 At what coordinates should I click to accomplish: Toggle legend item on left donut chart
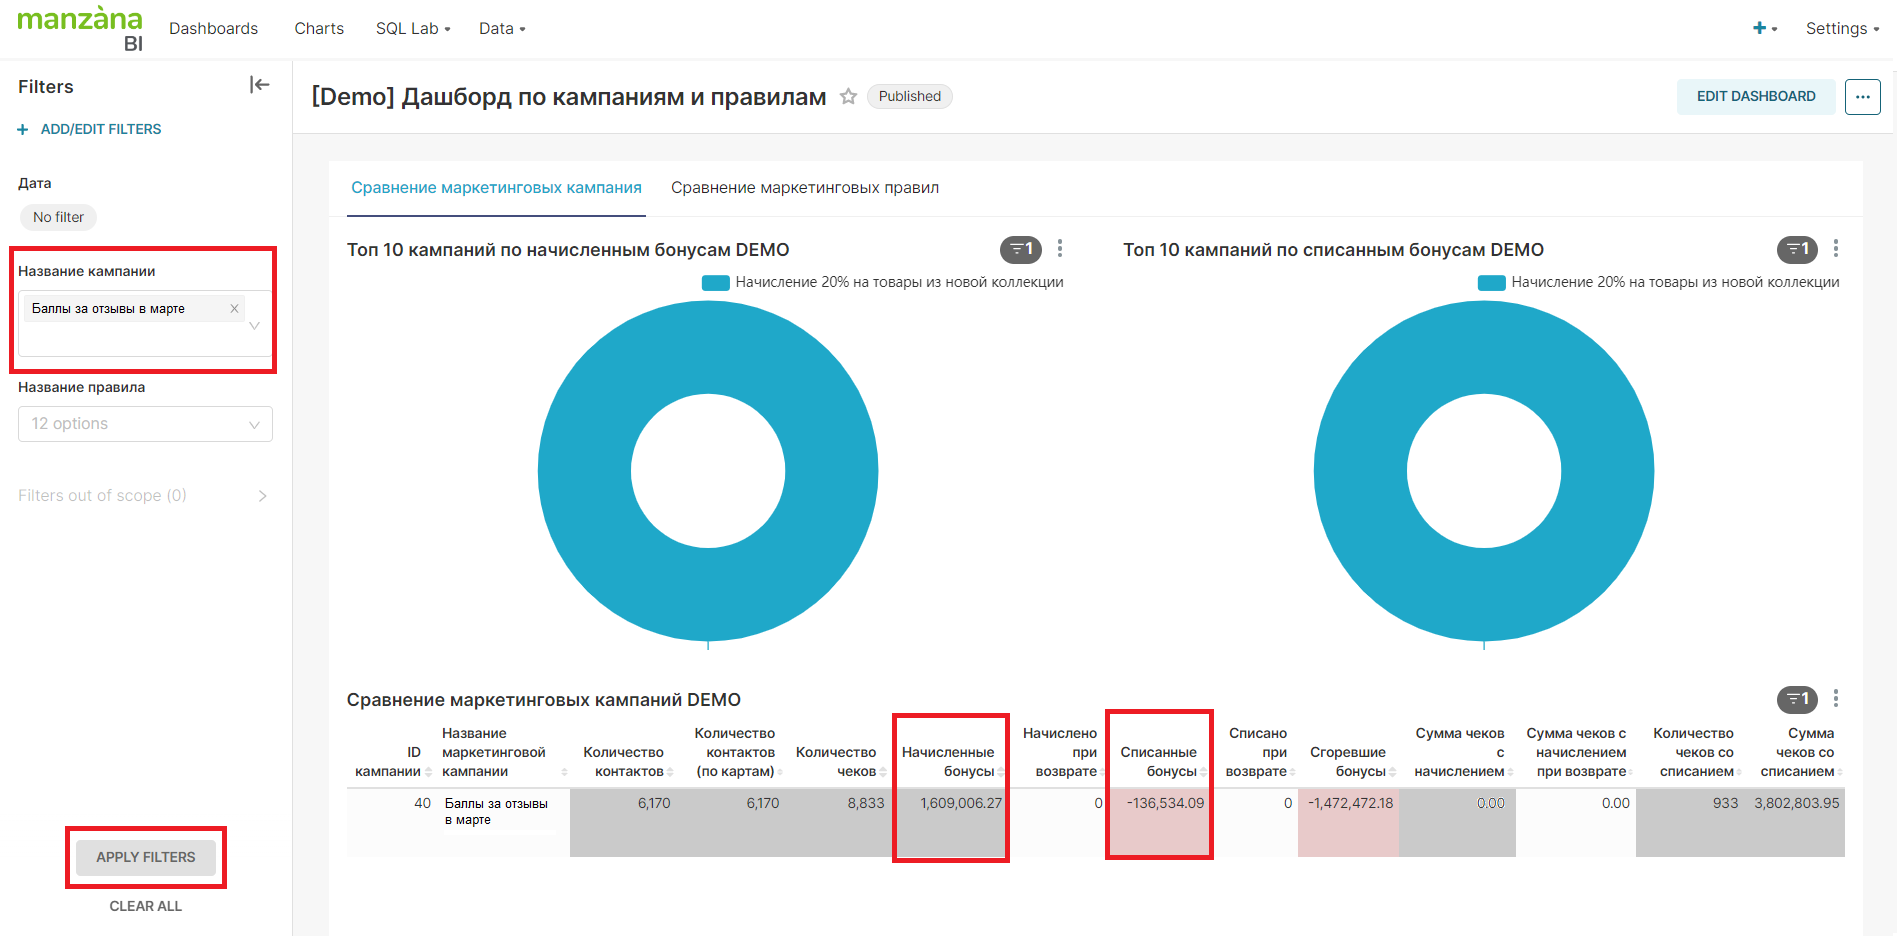click(x=882, y=283)
